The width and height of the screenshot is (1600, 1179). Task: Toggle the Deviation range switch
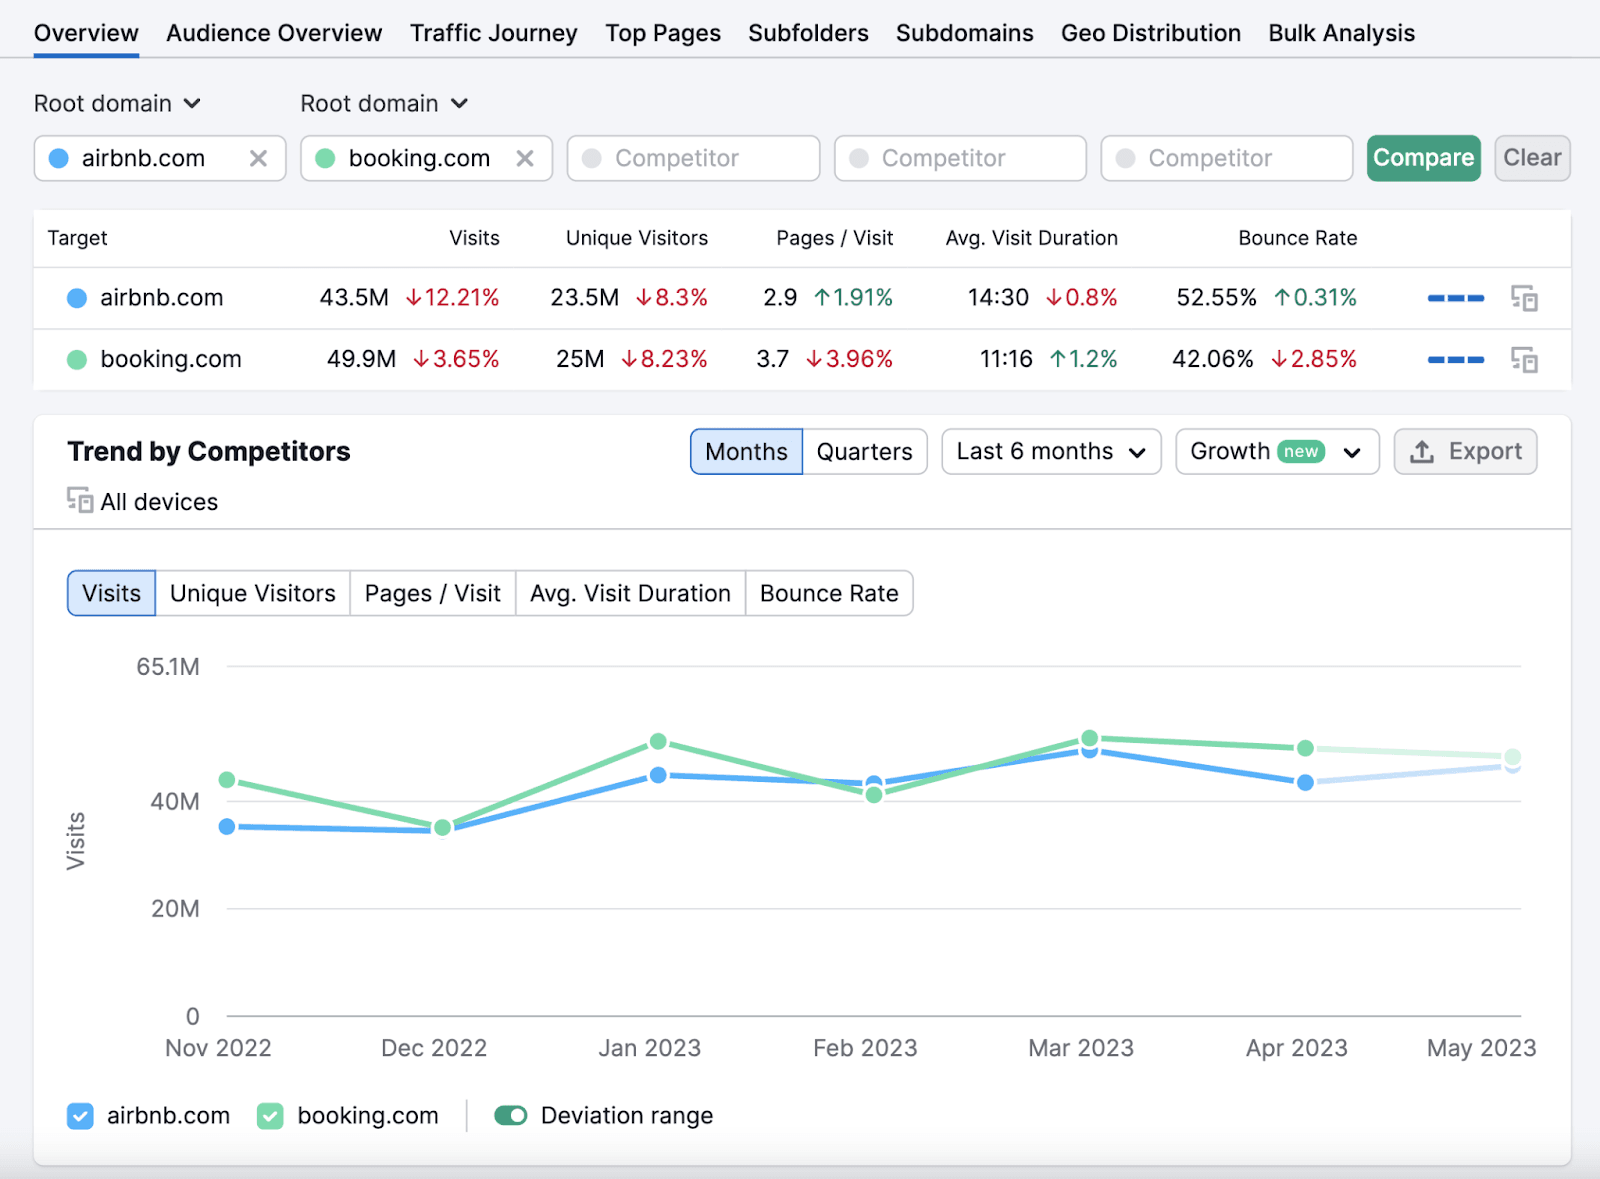coord(511,1115)
